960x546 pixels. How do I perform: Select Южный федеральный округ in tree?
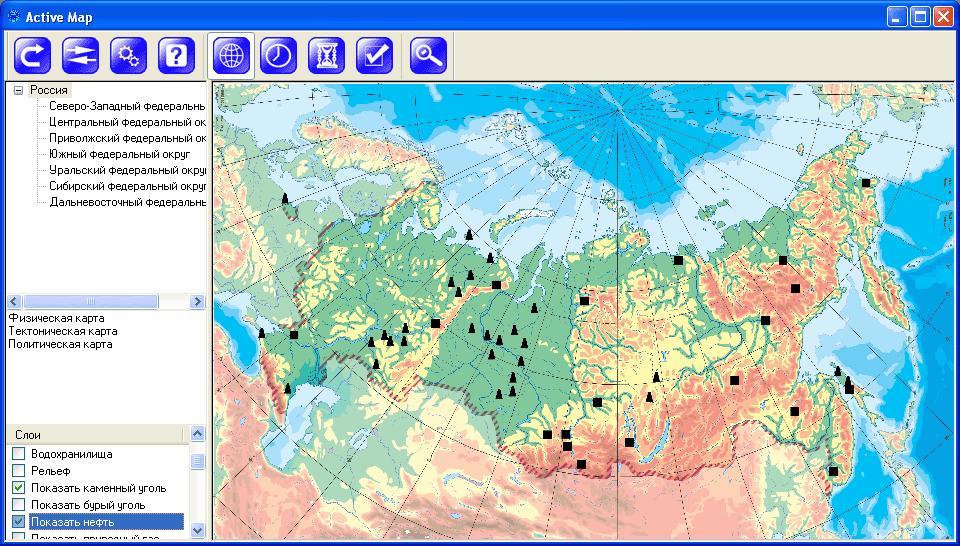(x=119, y=154)
